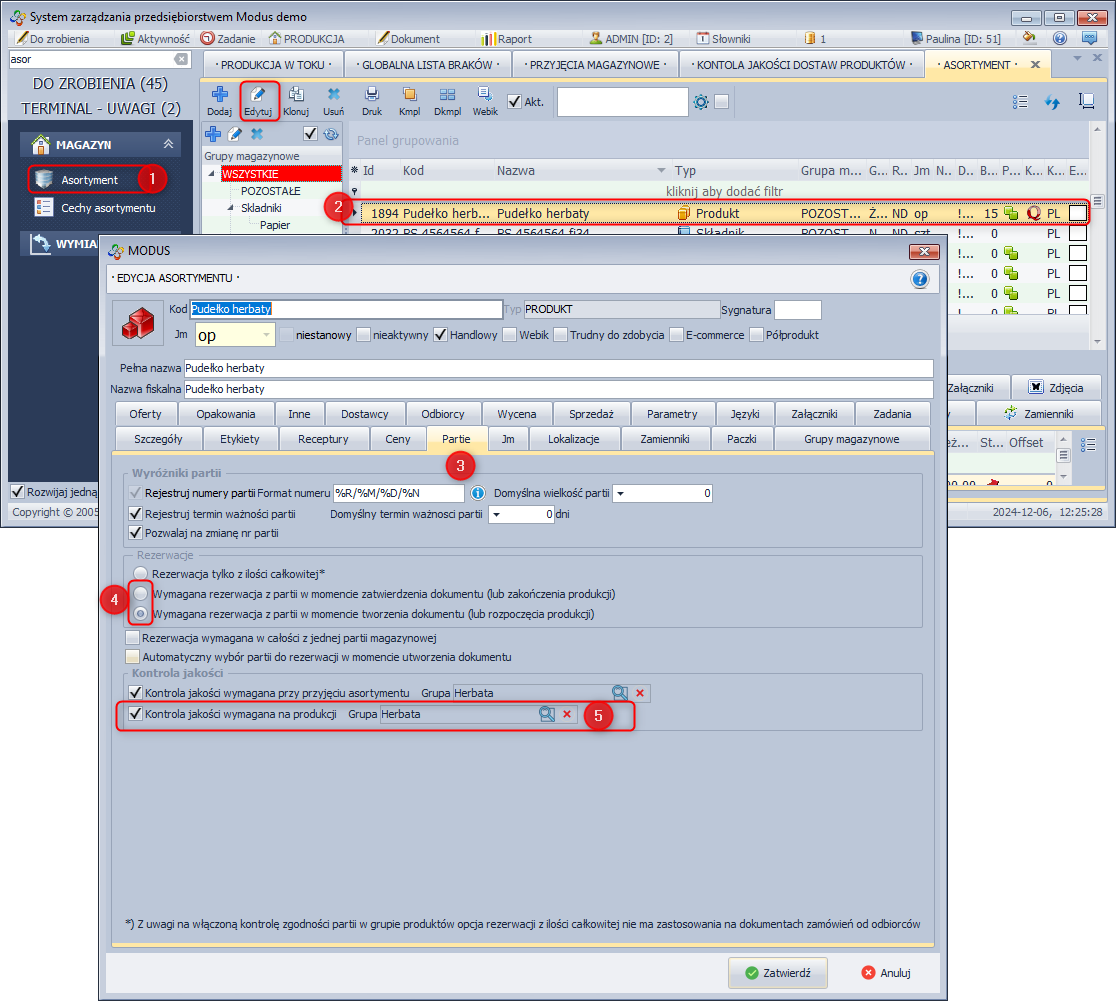Open format numeru info icon

click(478, 493)
